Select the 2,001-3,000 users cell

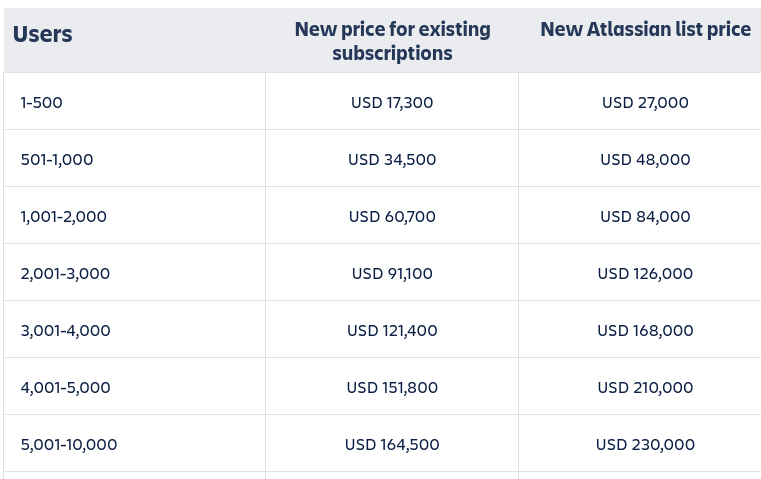coord(65,273)
